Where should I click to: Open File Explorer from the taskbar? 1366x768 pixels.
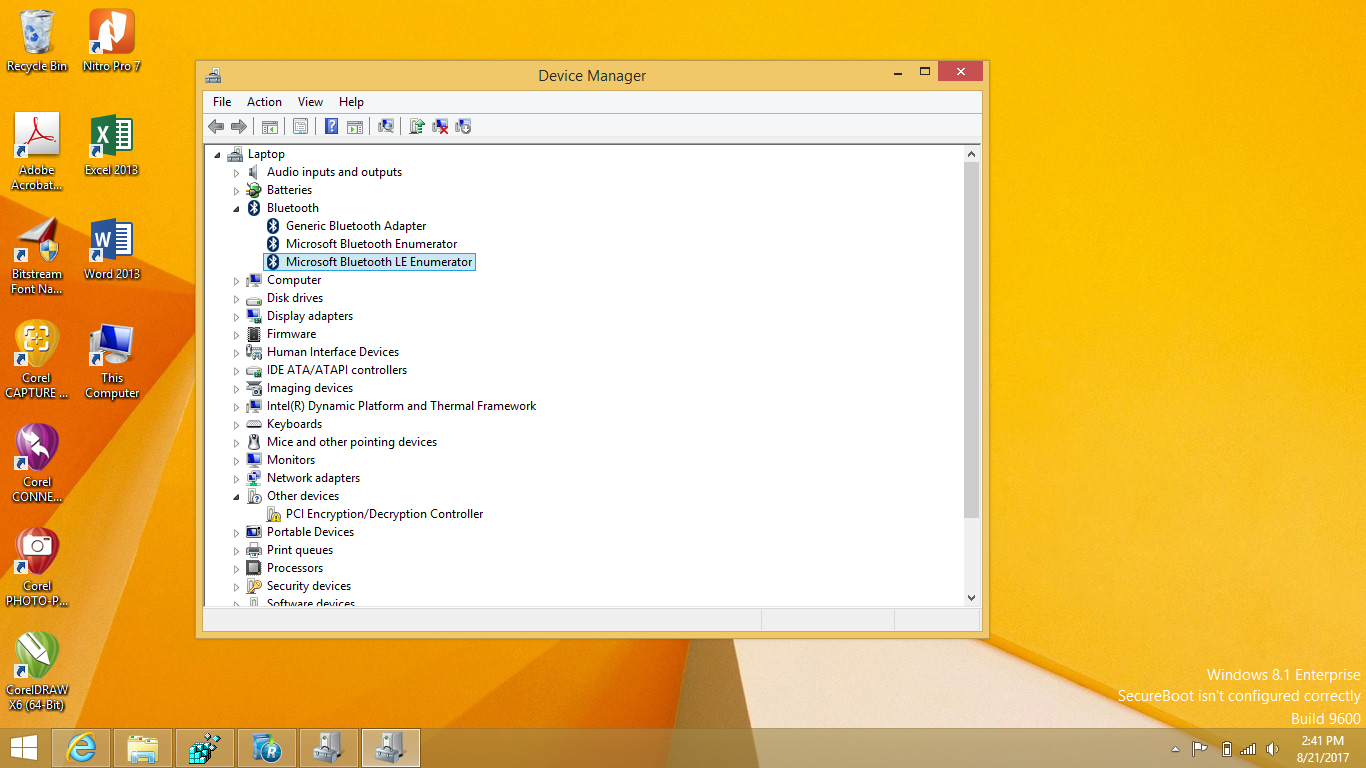pyautogui.click(x=143, y=748)
